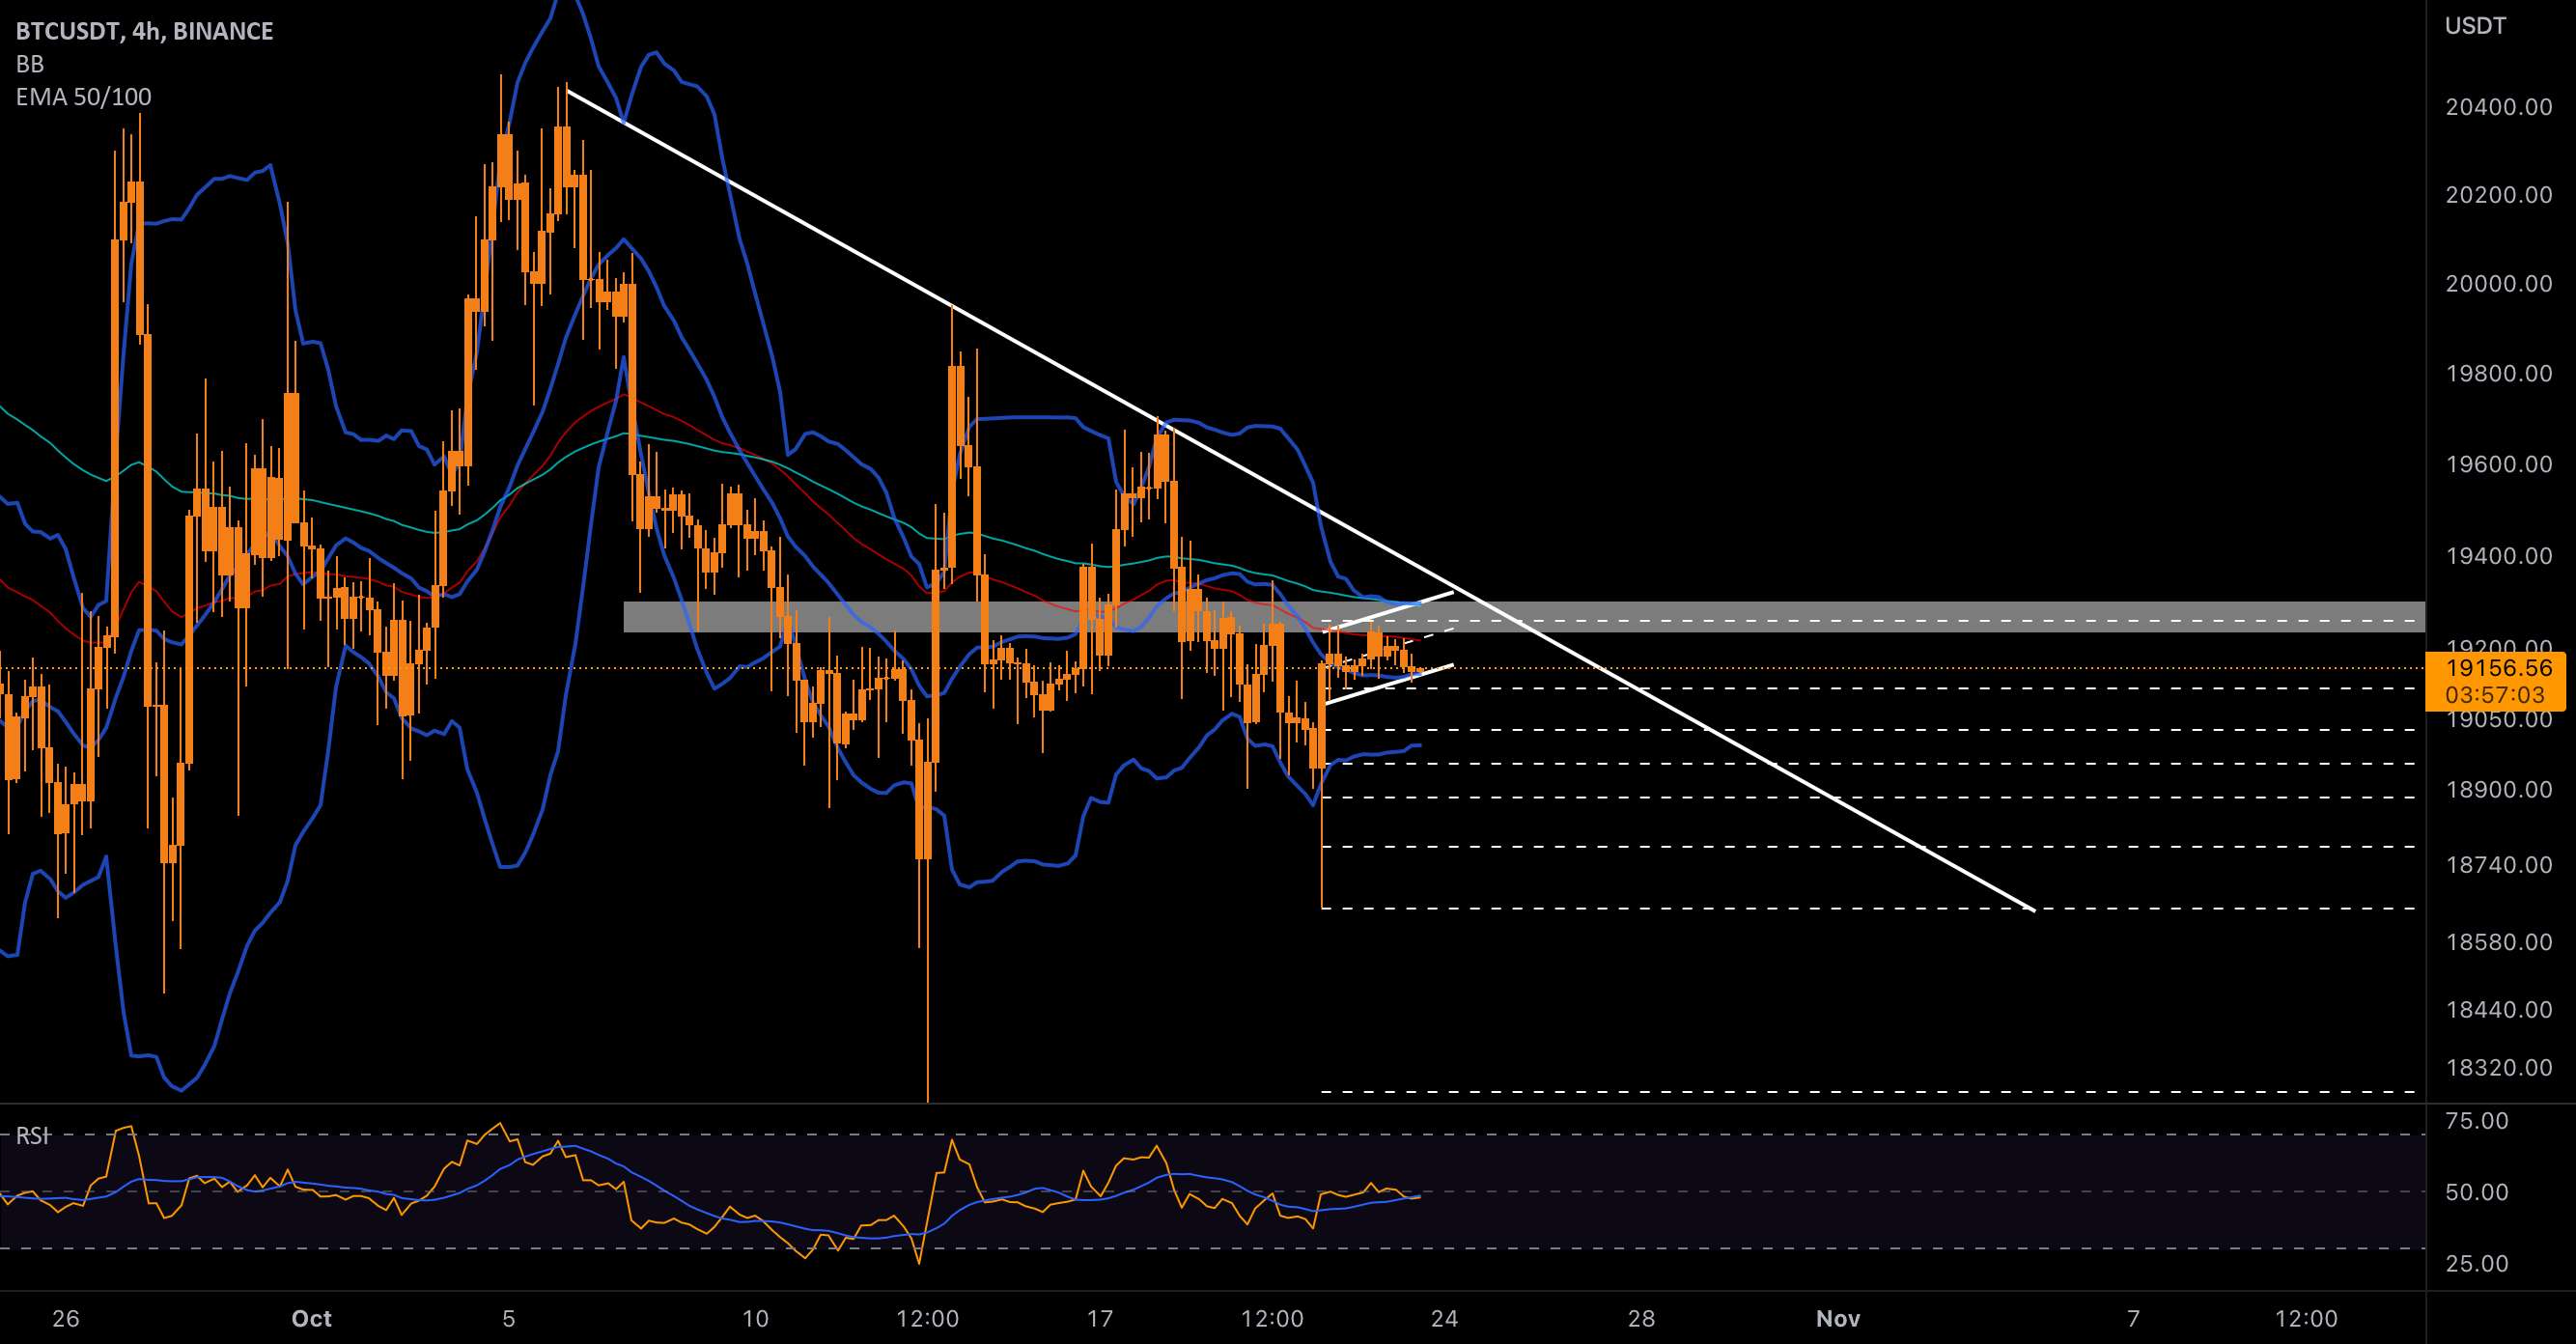Click the 18580.00 price axis label
The image size is (2576, 1344).
[2499, 942]
